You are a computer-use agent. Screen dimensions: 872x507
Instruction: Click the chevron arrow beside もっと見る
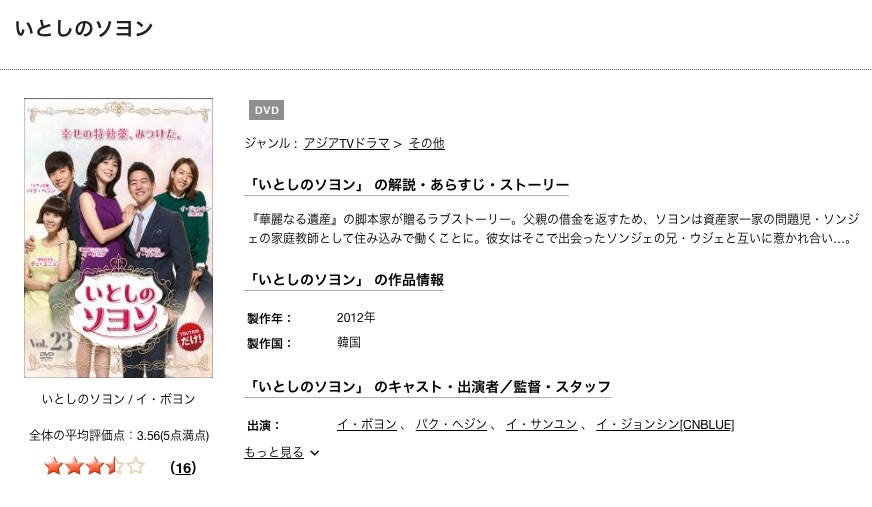315,453
